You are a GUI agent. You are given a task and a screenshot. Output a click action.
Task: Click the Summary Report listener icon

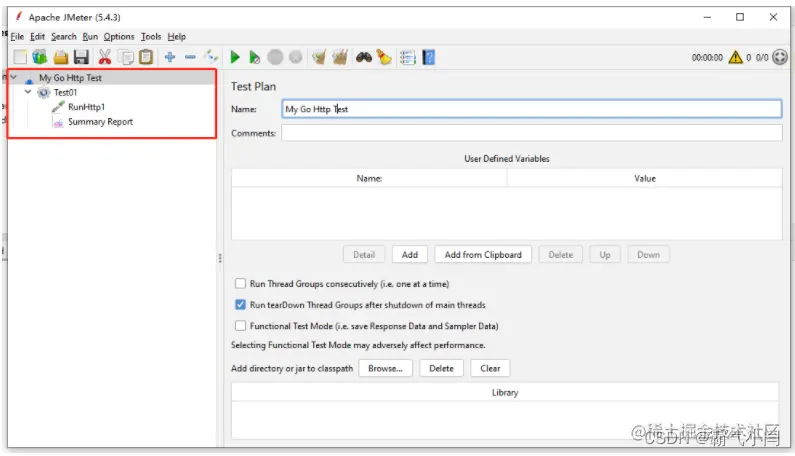(58, 122)
